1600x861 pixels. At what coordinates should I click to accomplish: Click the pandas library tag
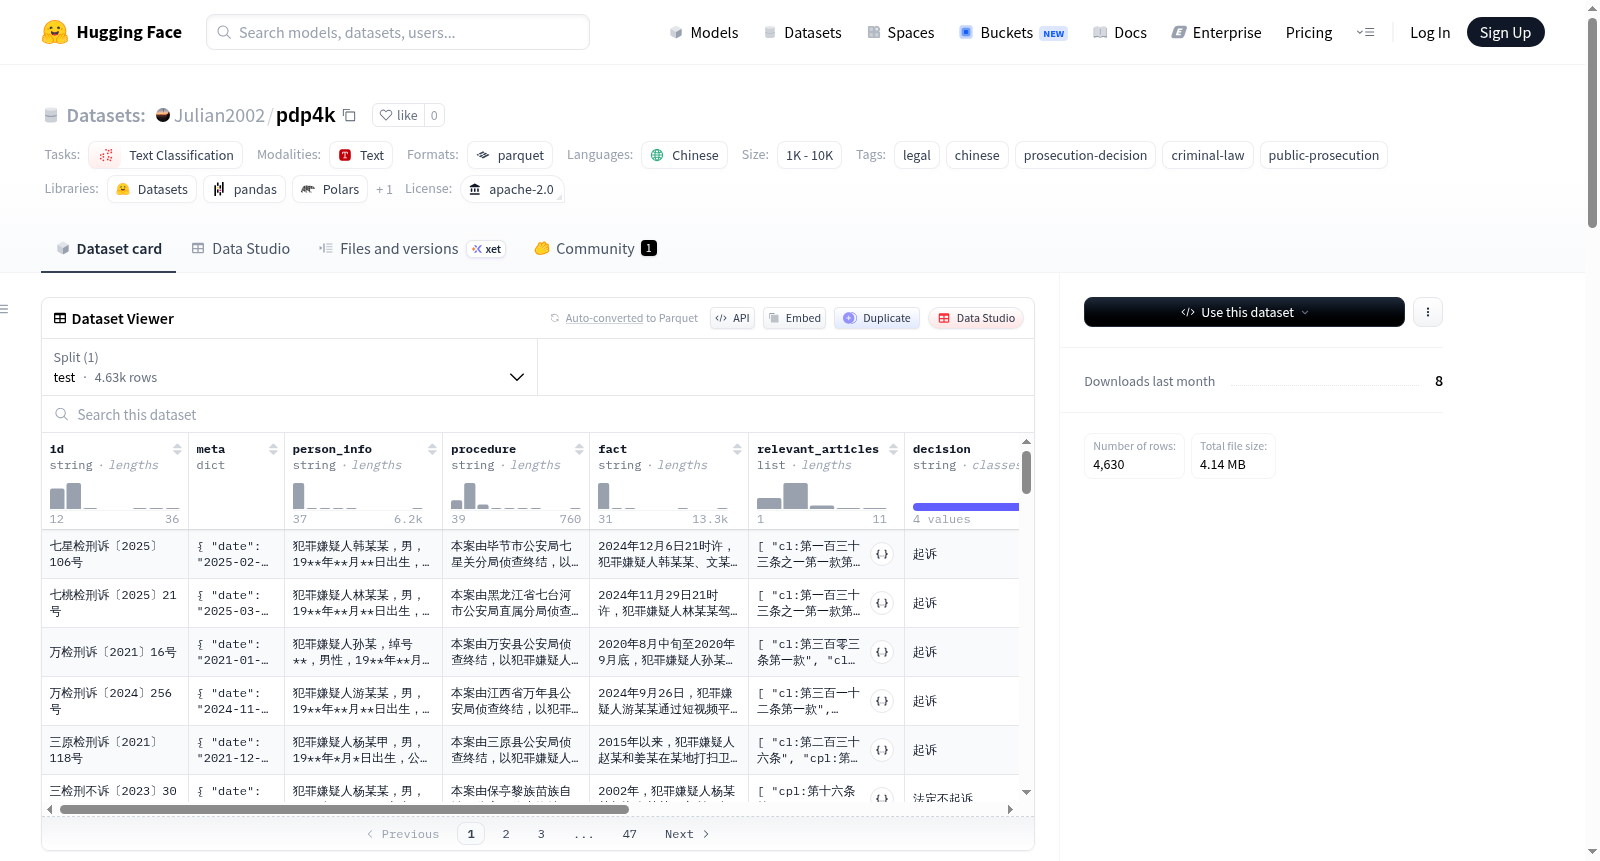pos(245,189)
